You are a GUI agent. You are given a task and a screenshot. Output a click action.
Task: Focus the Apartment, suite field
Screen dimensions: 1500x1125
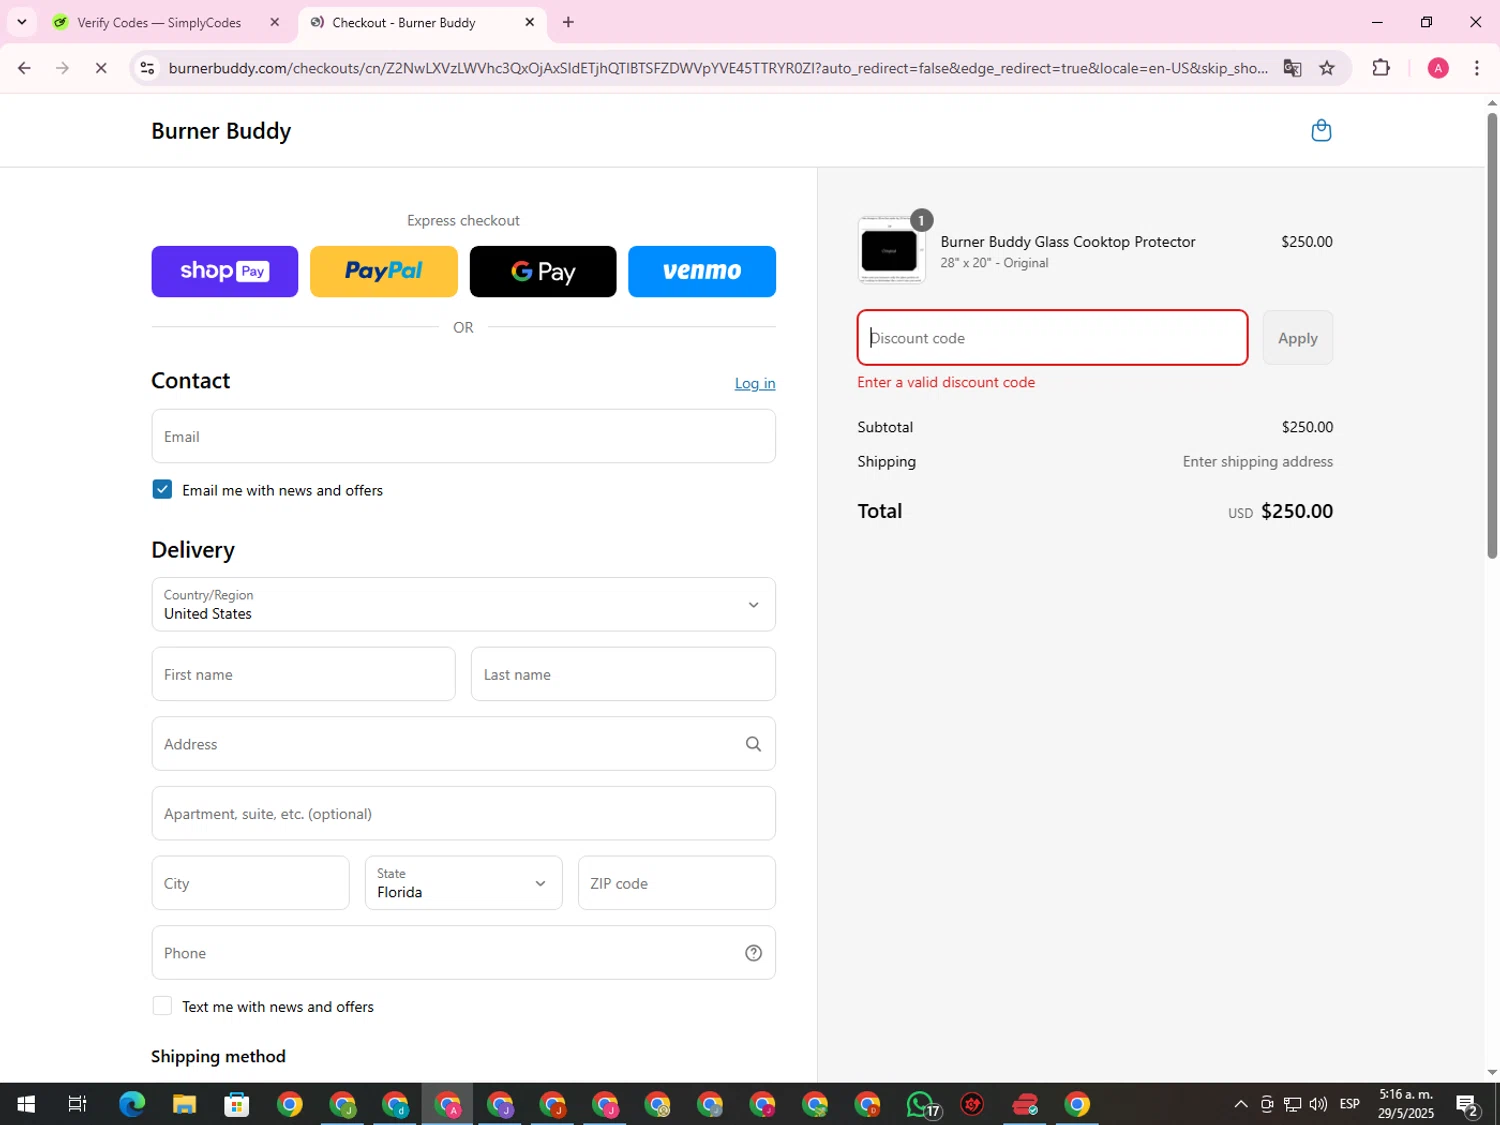coord(463,813)
